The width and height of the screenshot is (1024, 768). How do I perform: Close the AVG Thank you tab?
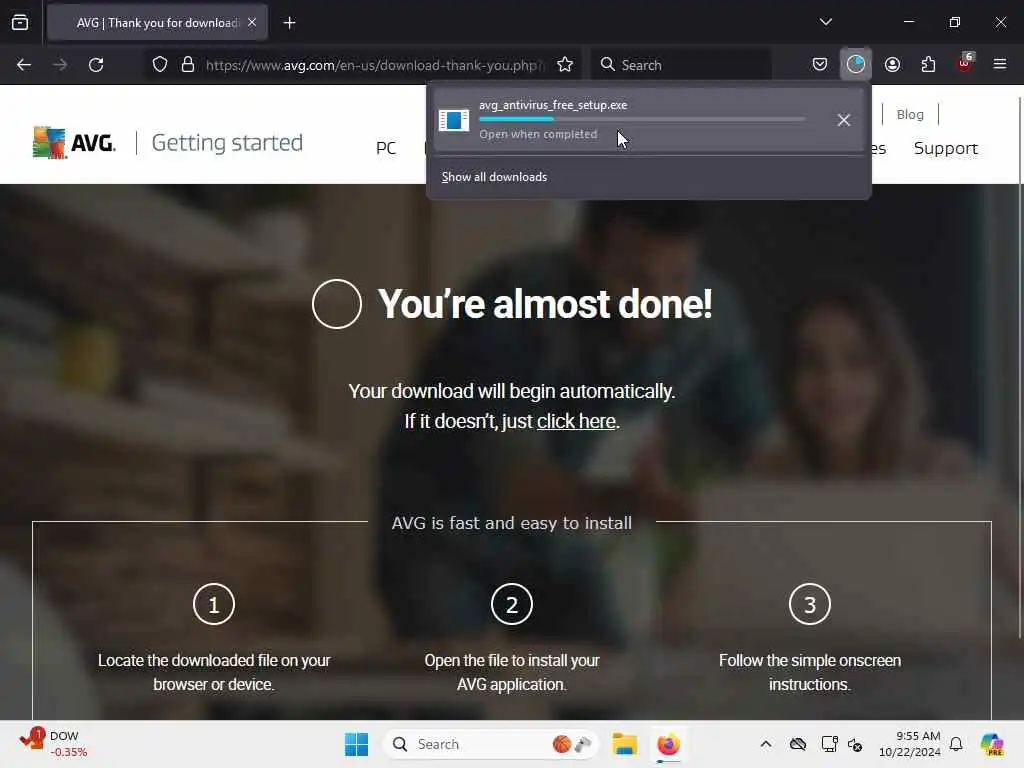point(252,22)
